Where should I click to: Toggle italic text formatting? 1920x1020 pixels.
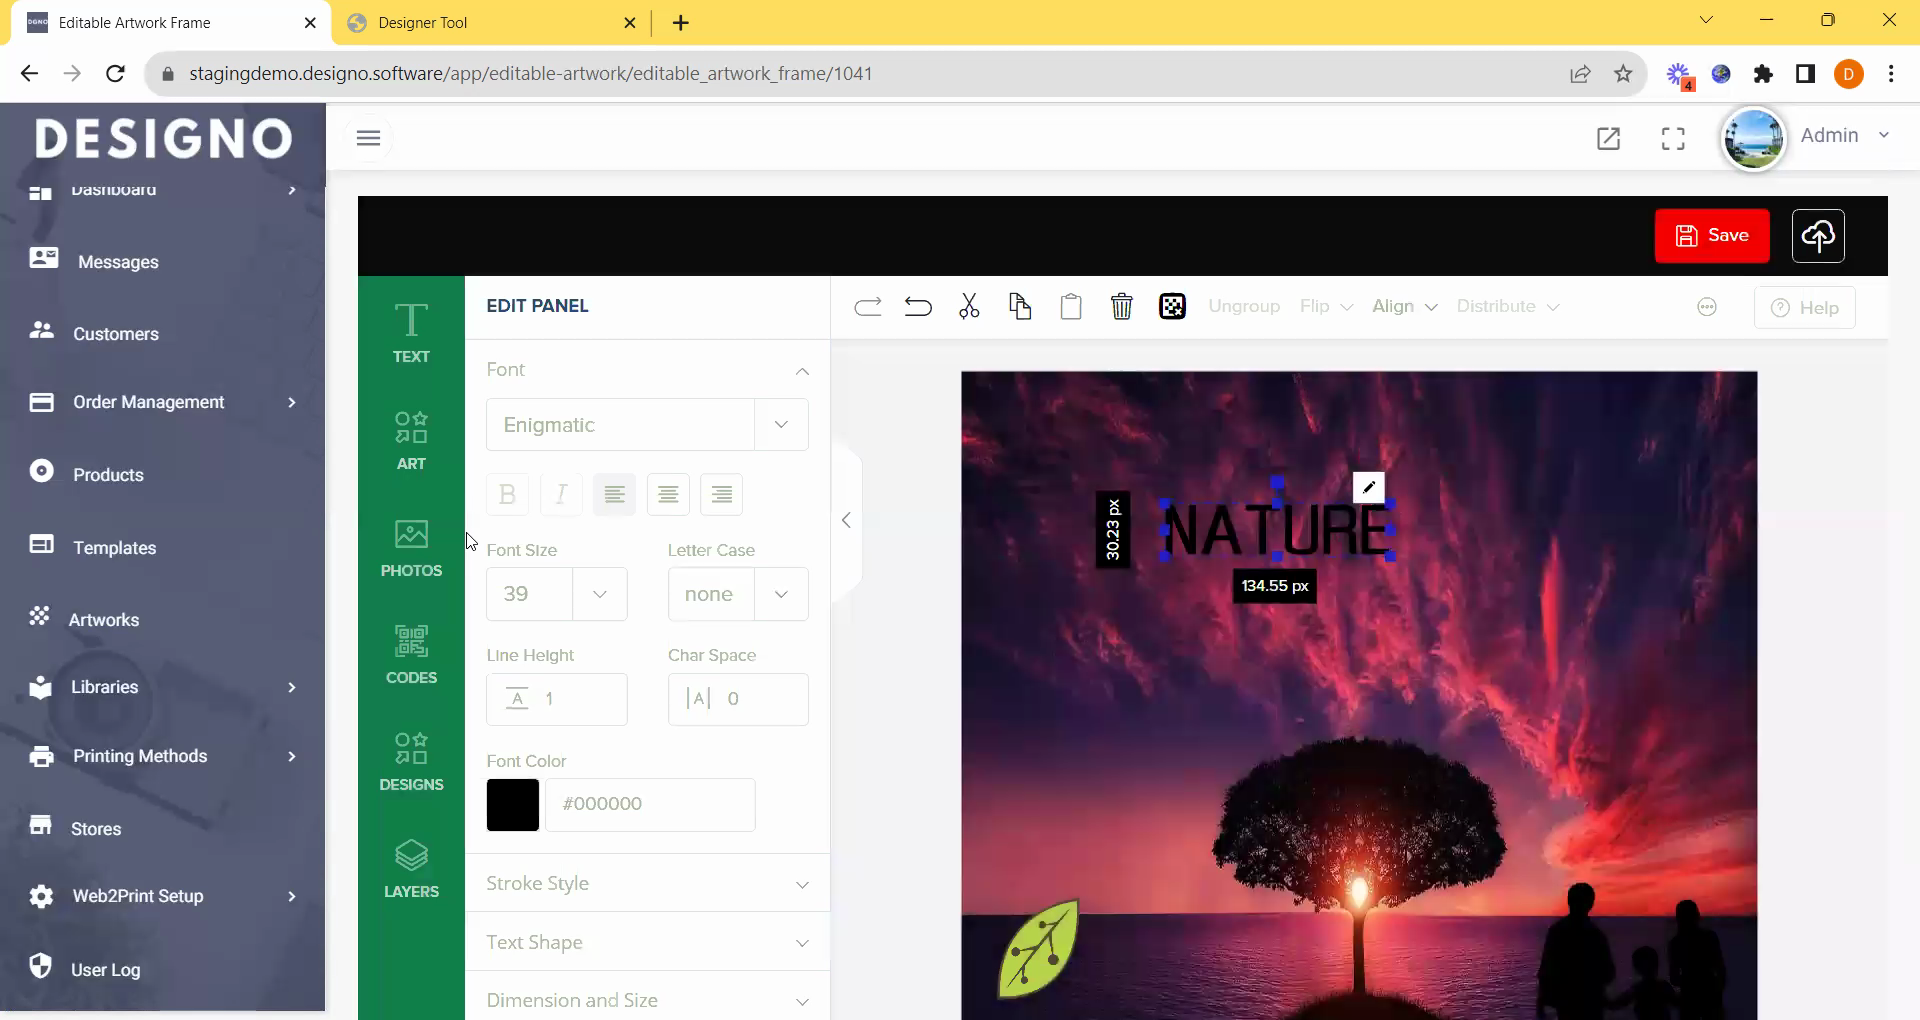561,495
